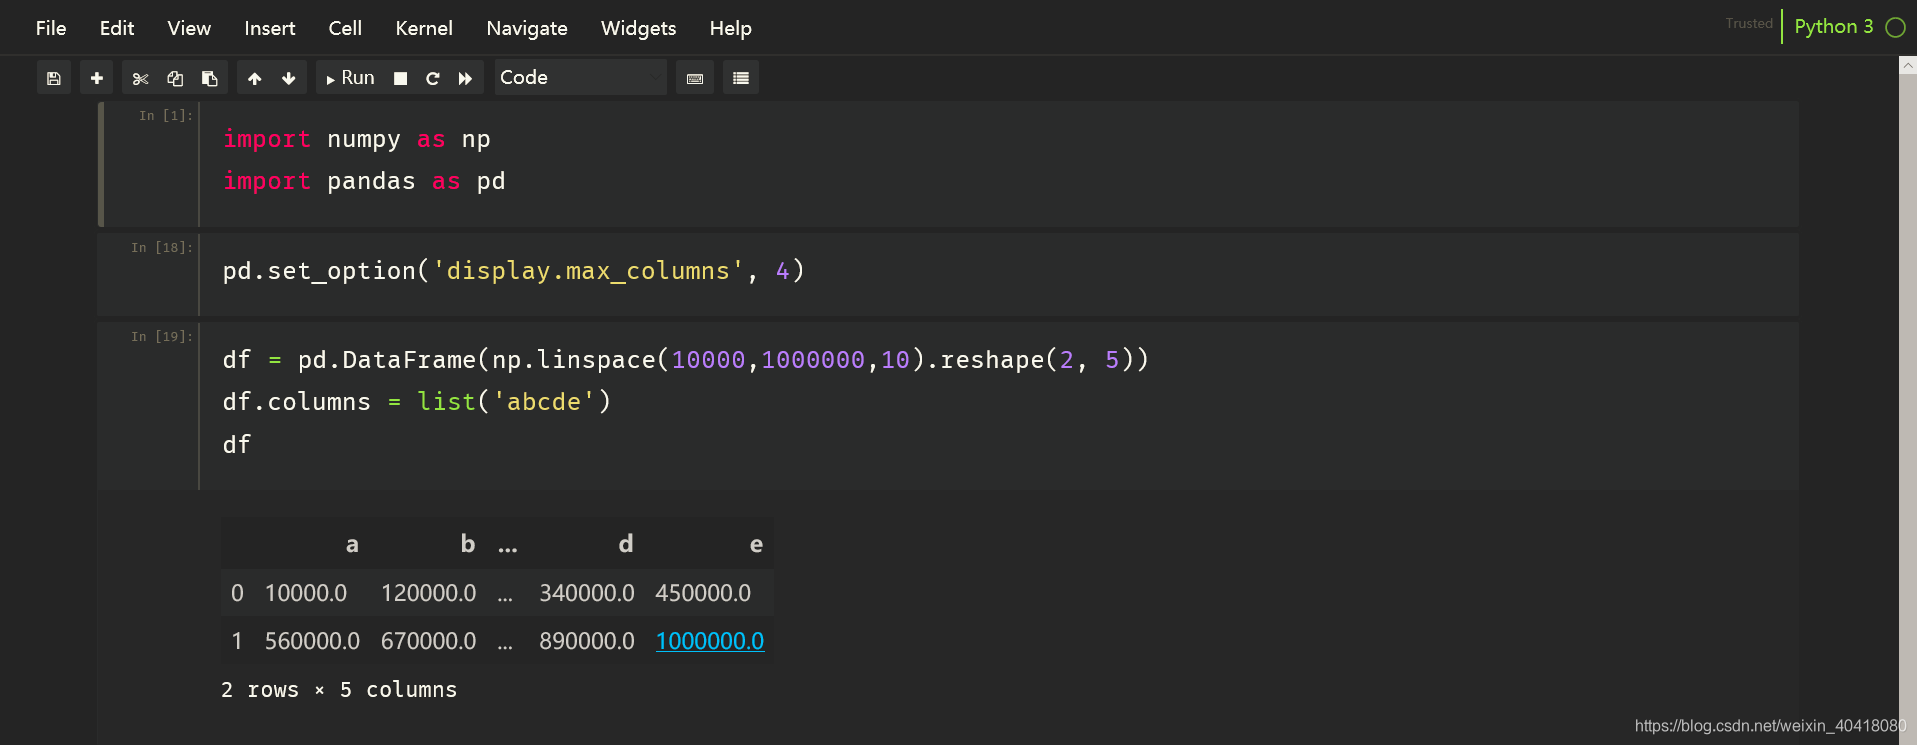Move the selected cell down
Viewport: 1917px width, 745px height.
click(x=289, y=78)
